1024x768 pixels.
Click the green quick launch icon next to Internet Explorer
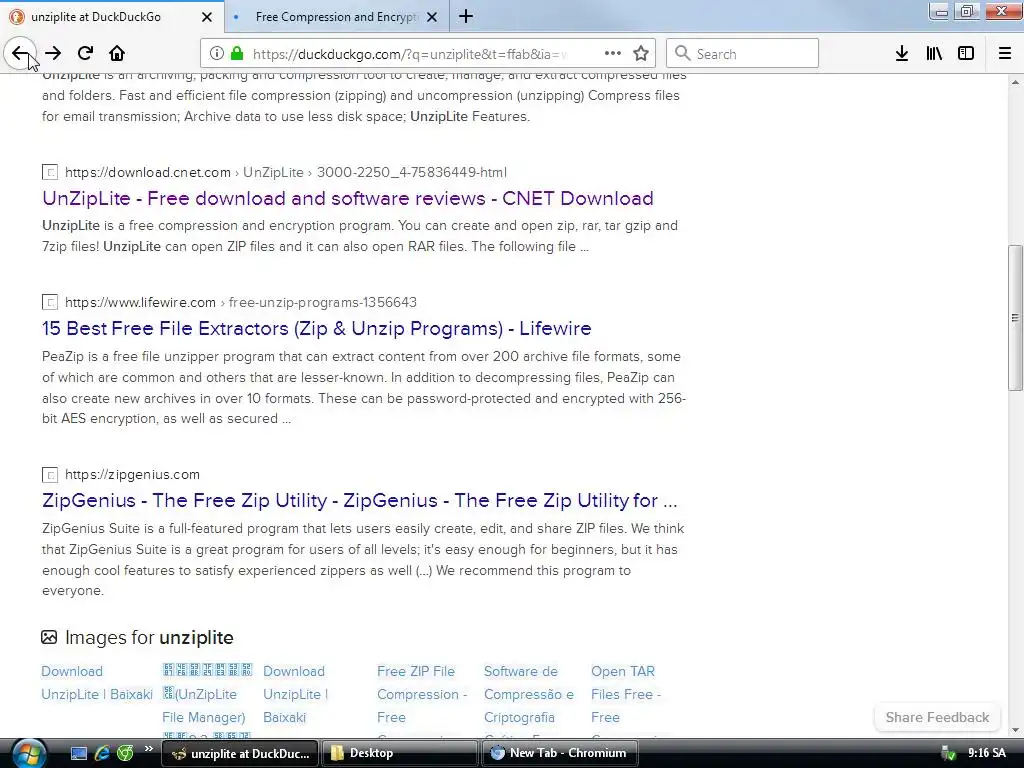pos(125,753)
